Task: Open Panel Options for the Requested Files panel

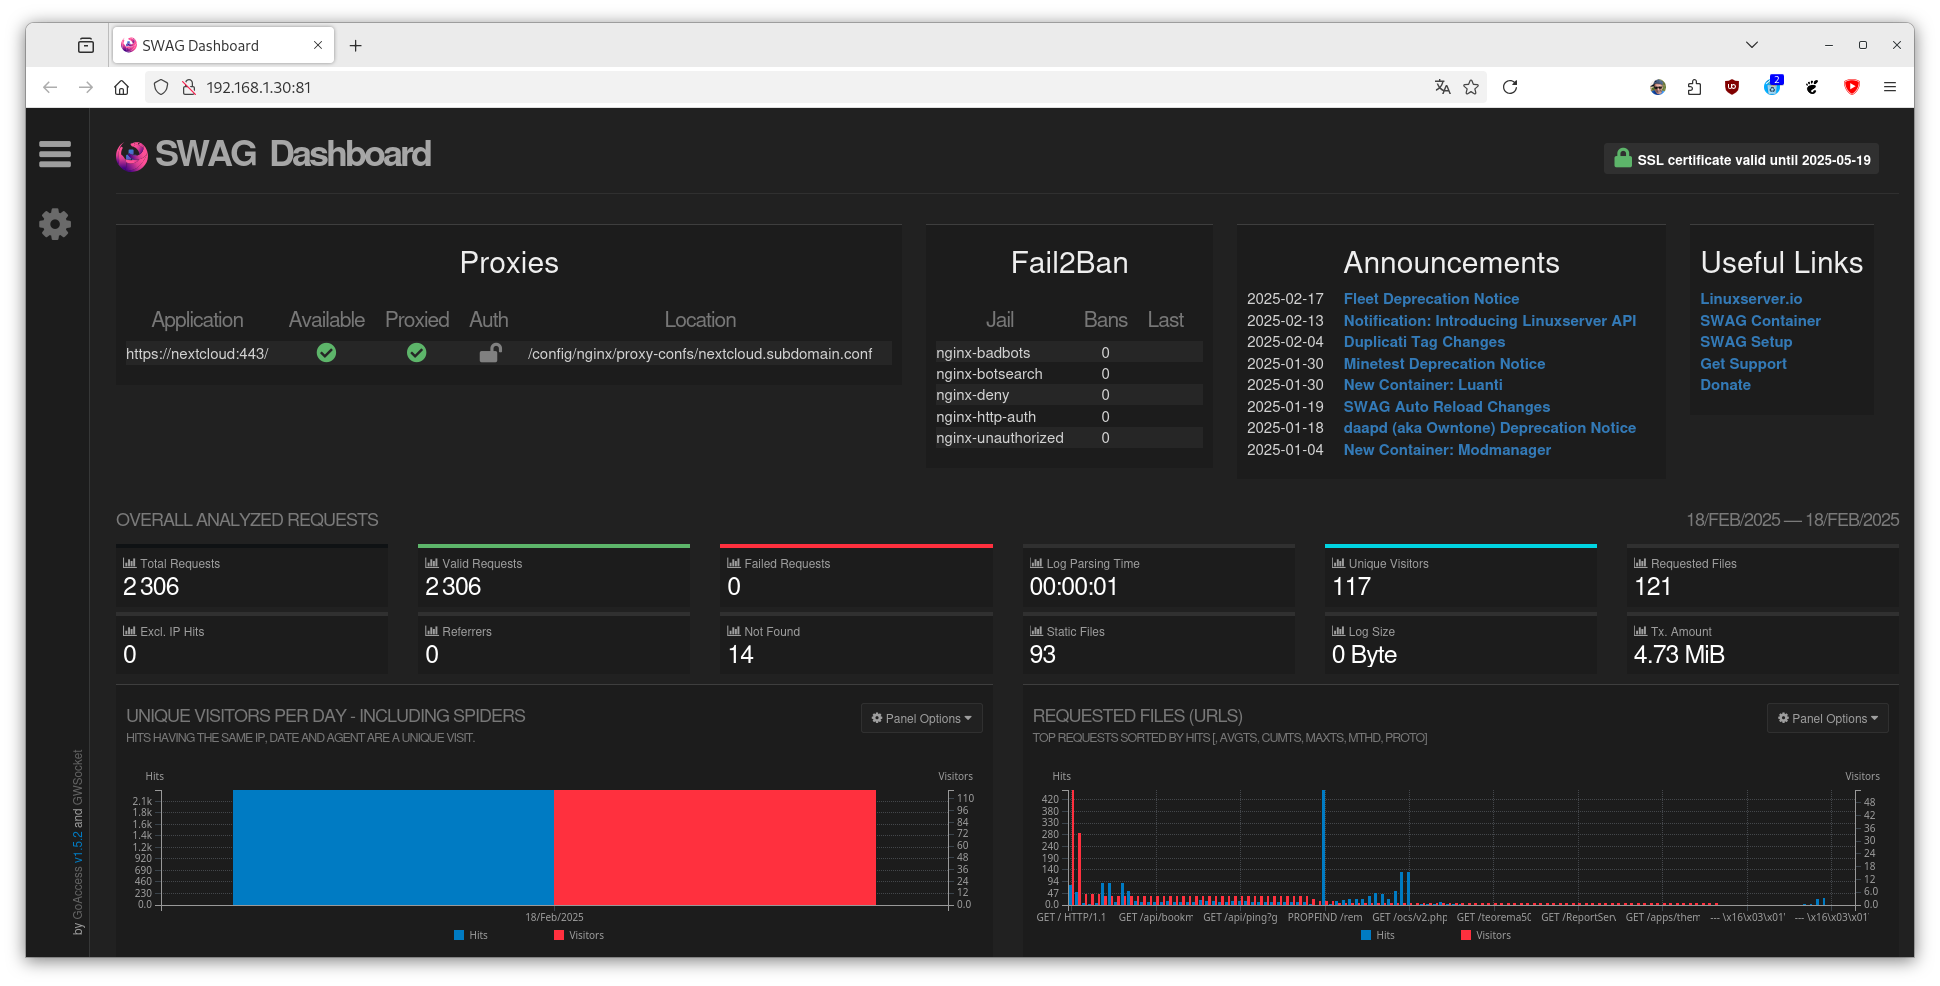Action: [1828, 718]
